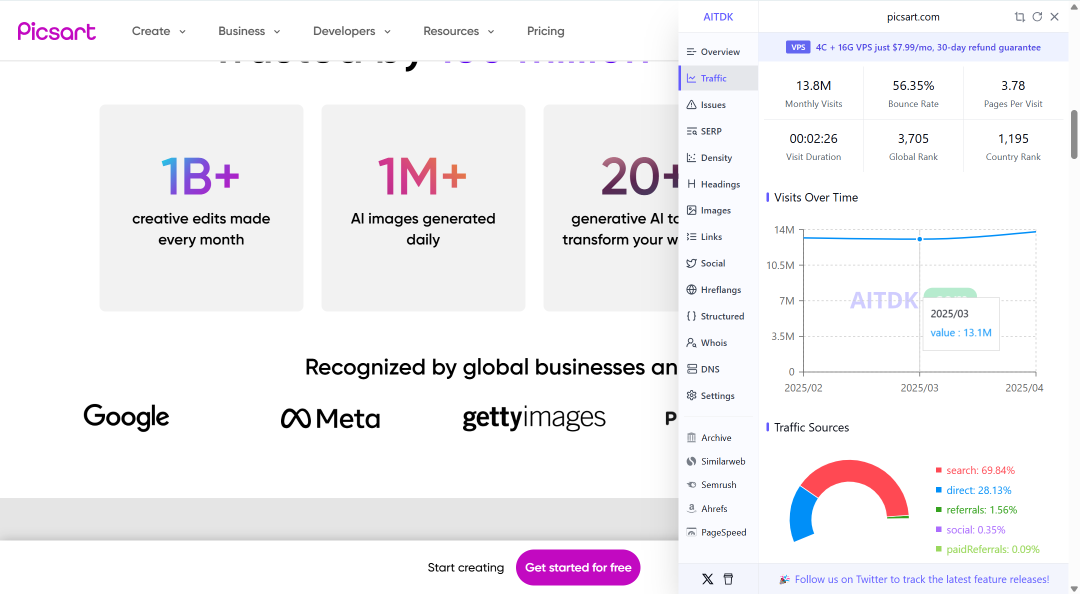Click the Google logo

126,416
